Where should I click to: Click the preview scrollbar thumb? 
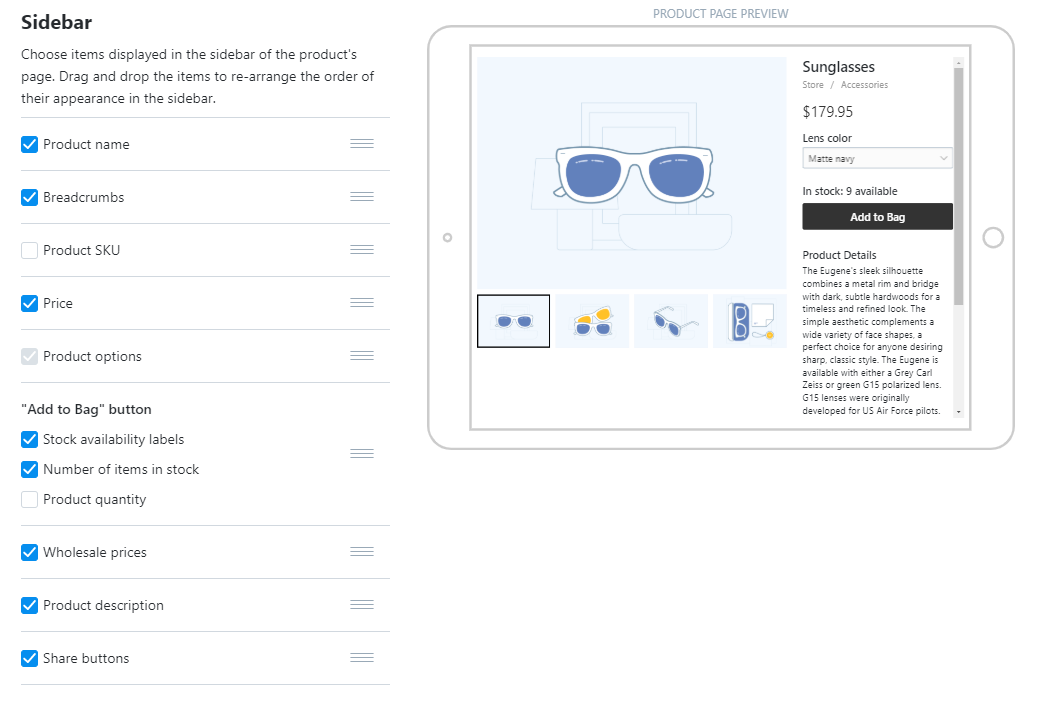click(959, 186)
